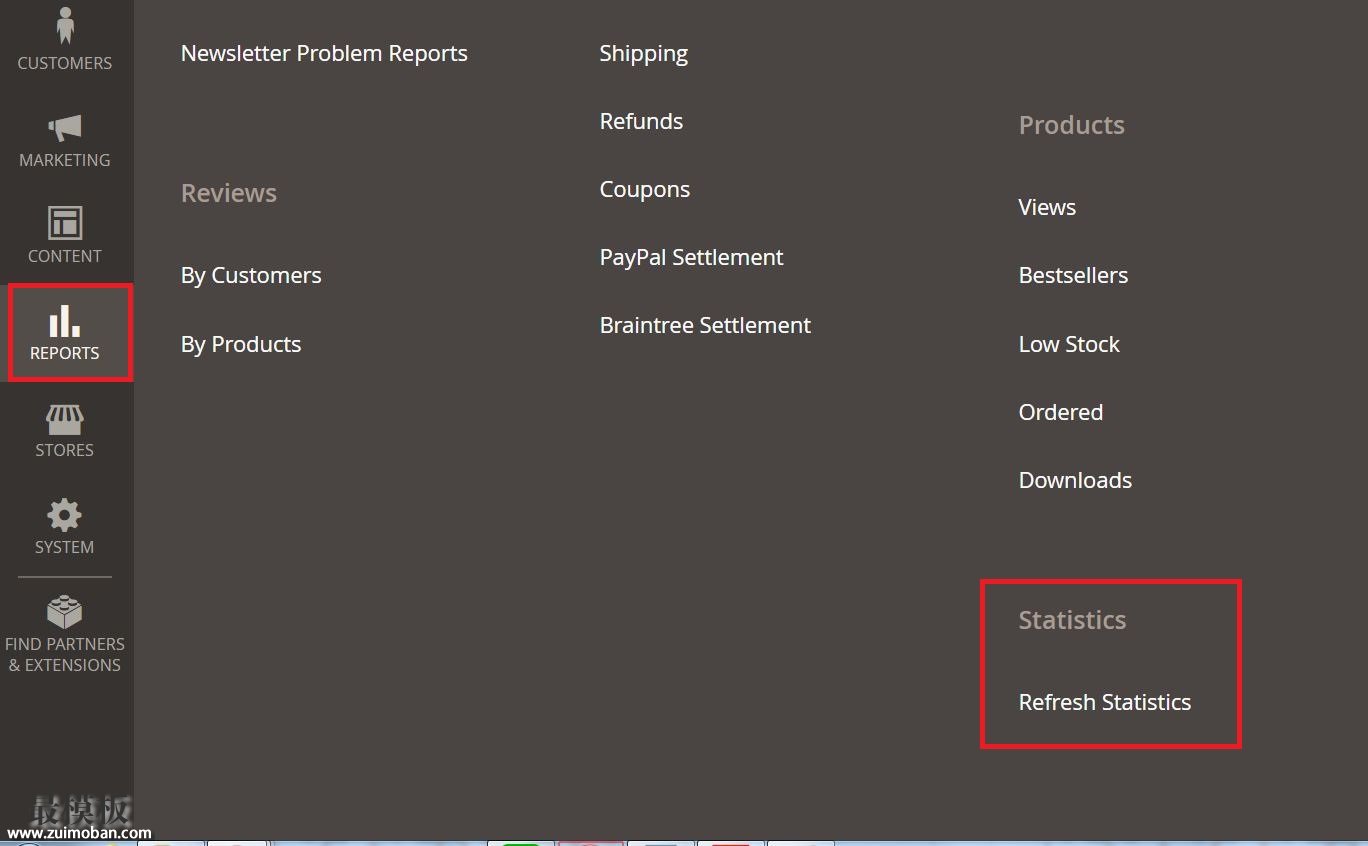Open Reviews By Products report
This screenshot has height=846, width=1368.
coord(241,344)
